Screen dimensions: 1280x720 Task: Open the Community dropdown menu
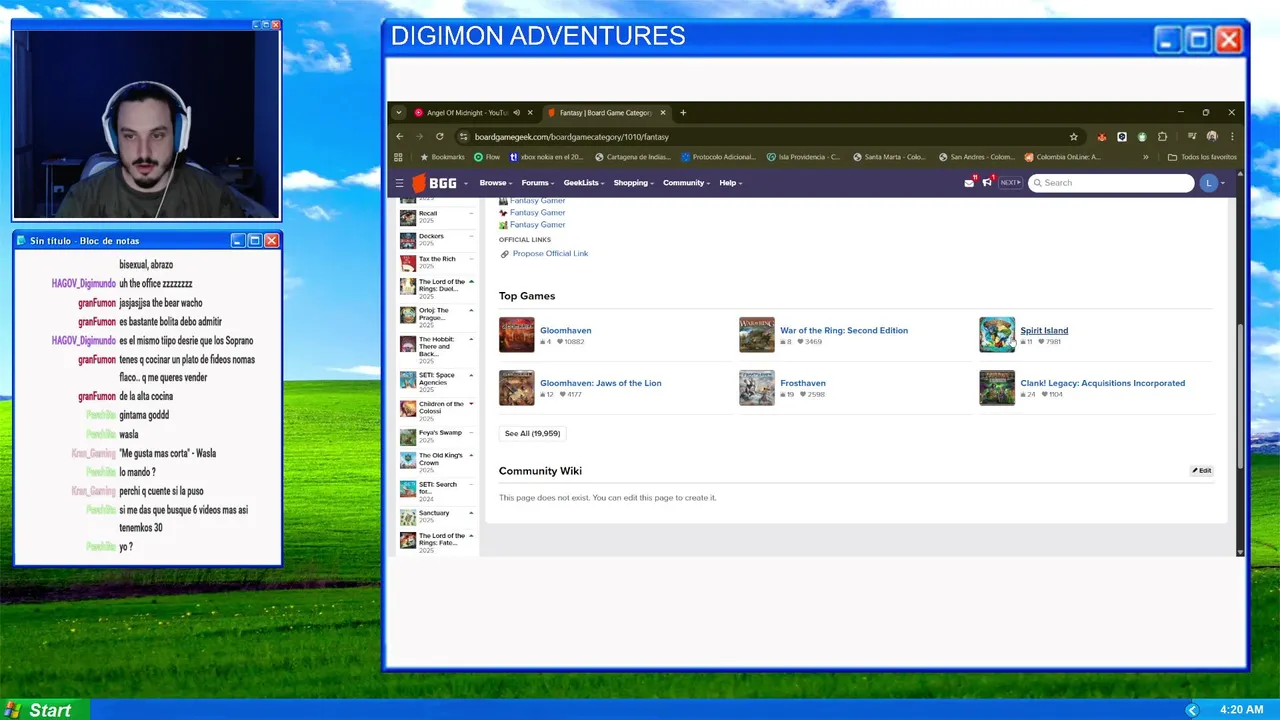click(x=687, y=183)
